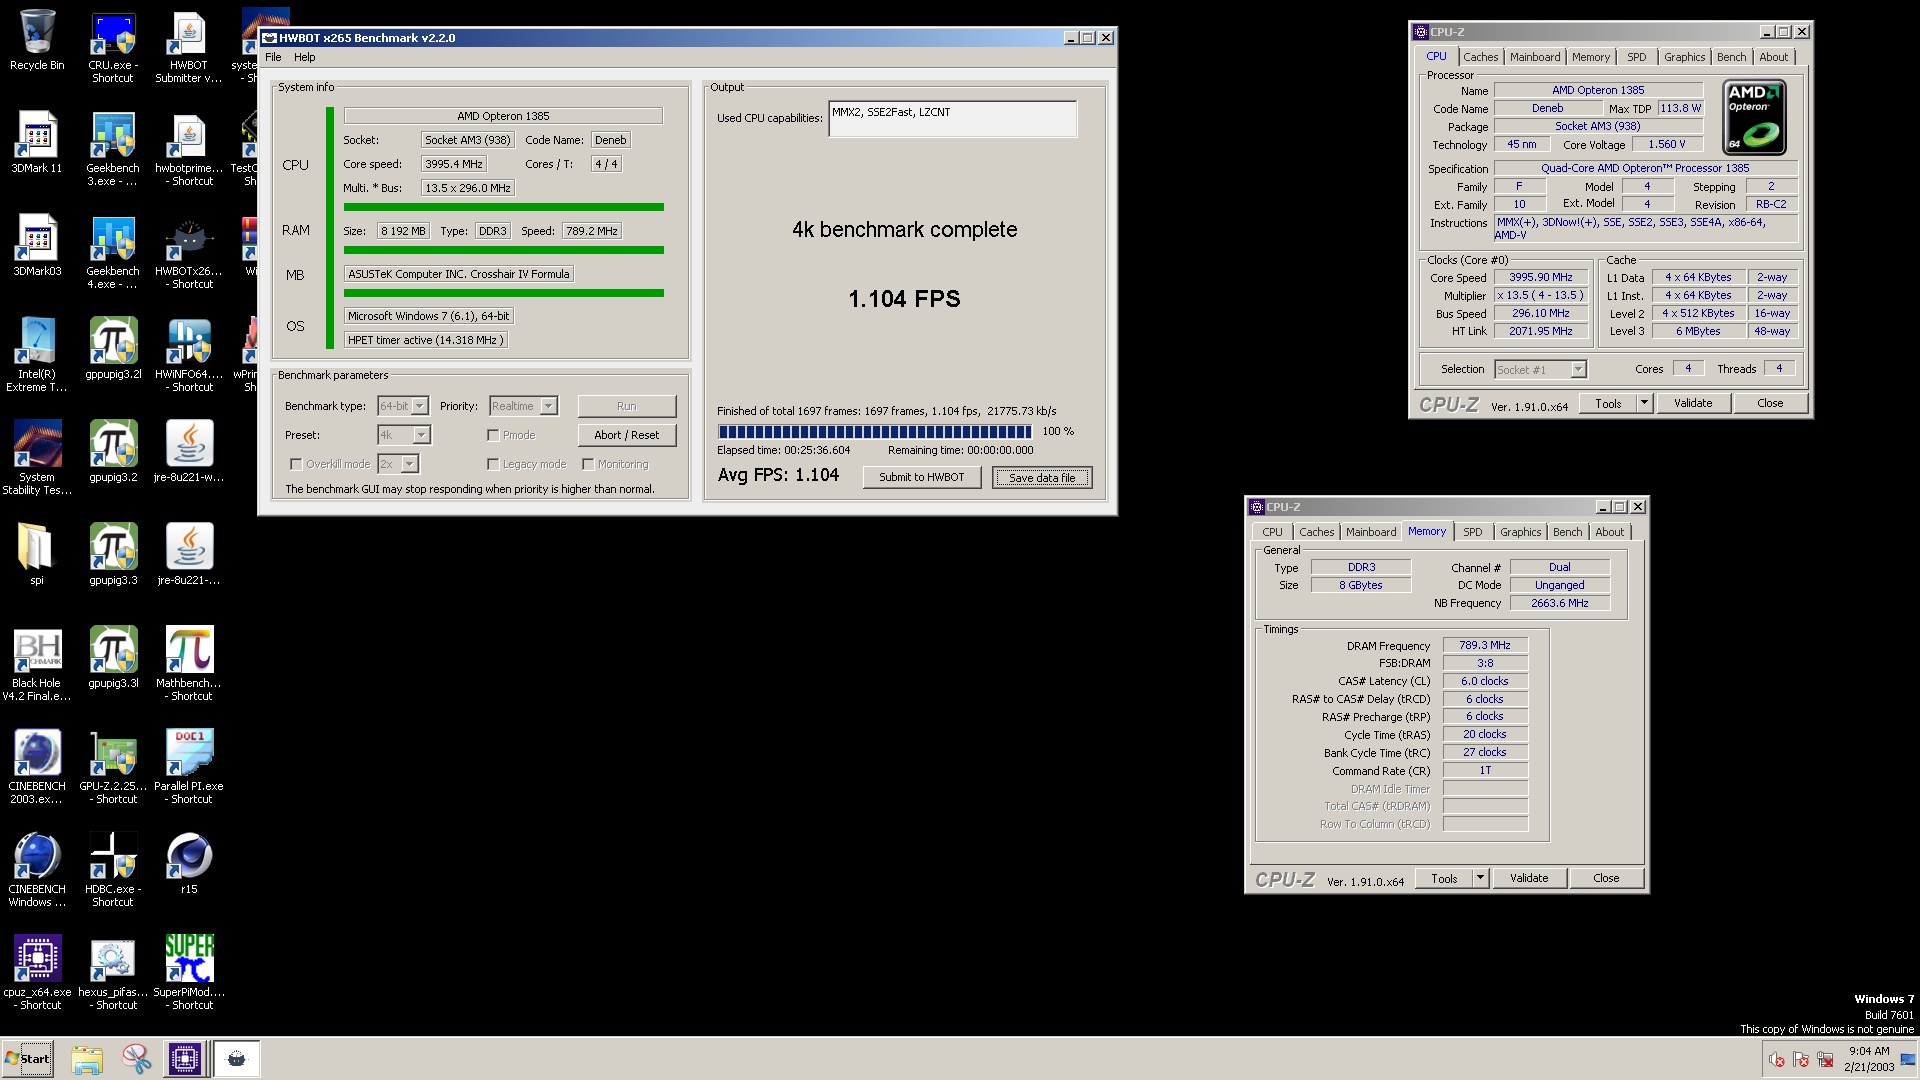The image size is (1920, 1080).
Task: Launch gpupig3.2 desktop icon
Action: 113,452
